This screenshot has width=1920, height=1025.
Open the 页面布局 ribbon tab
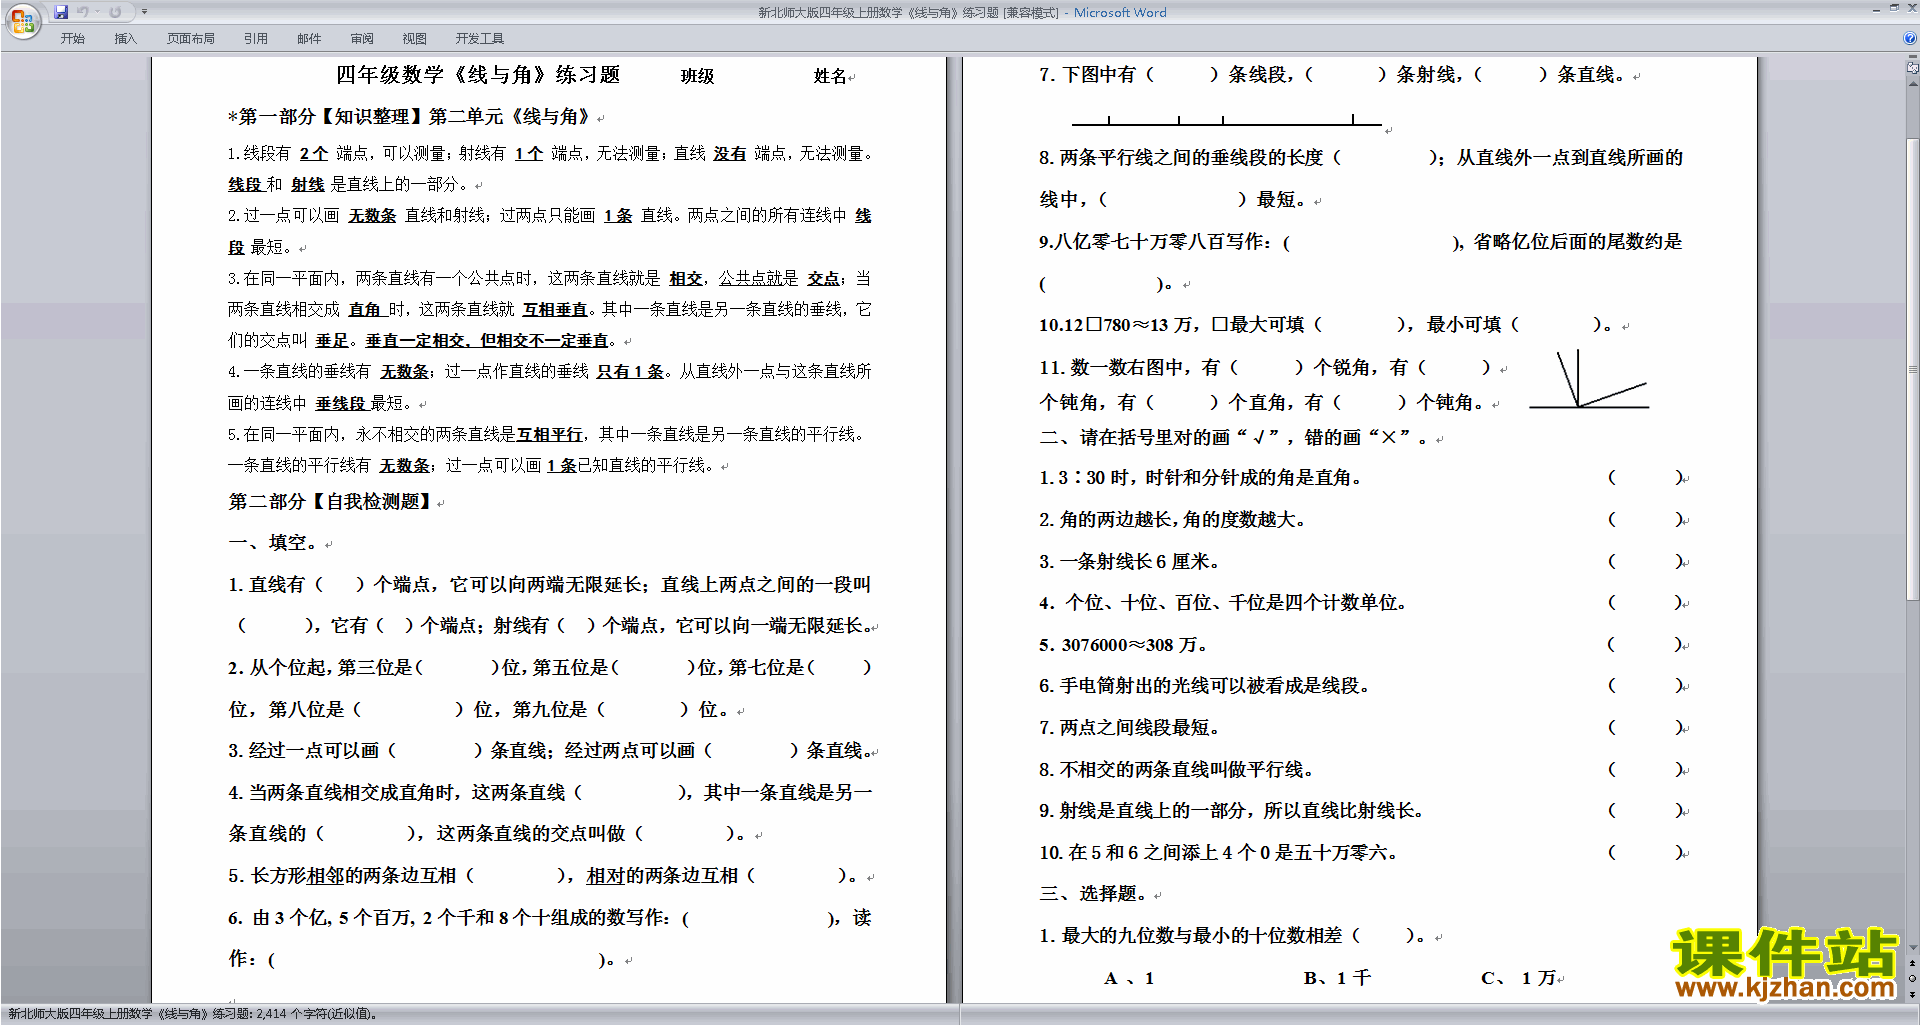[190, 38]
